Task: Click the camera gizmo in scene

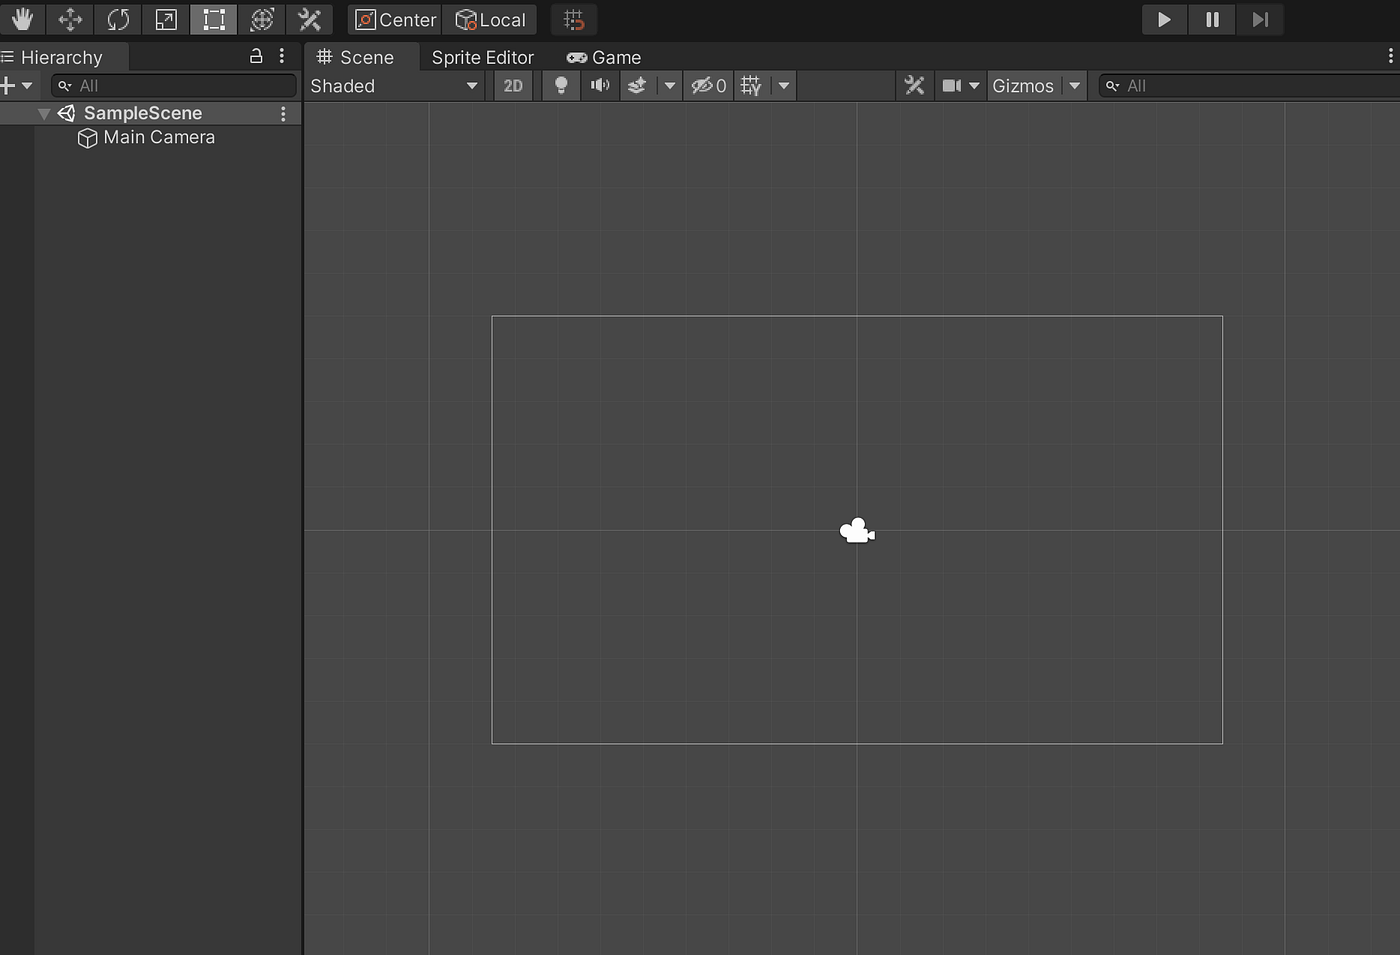Action: (x=857, y=531)
